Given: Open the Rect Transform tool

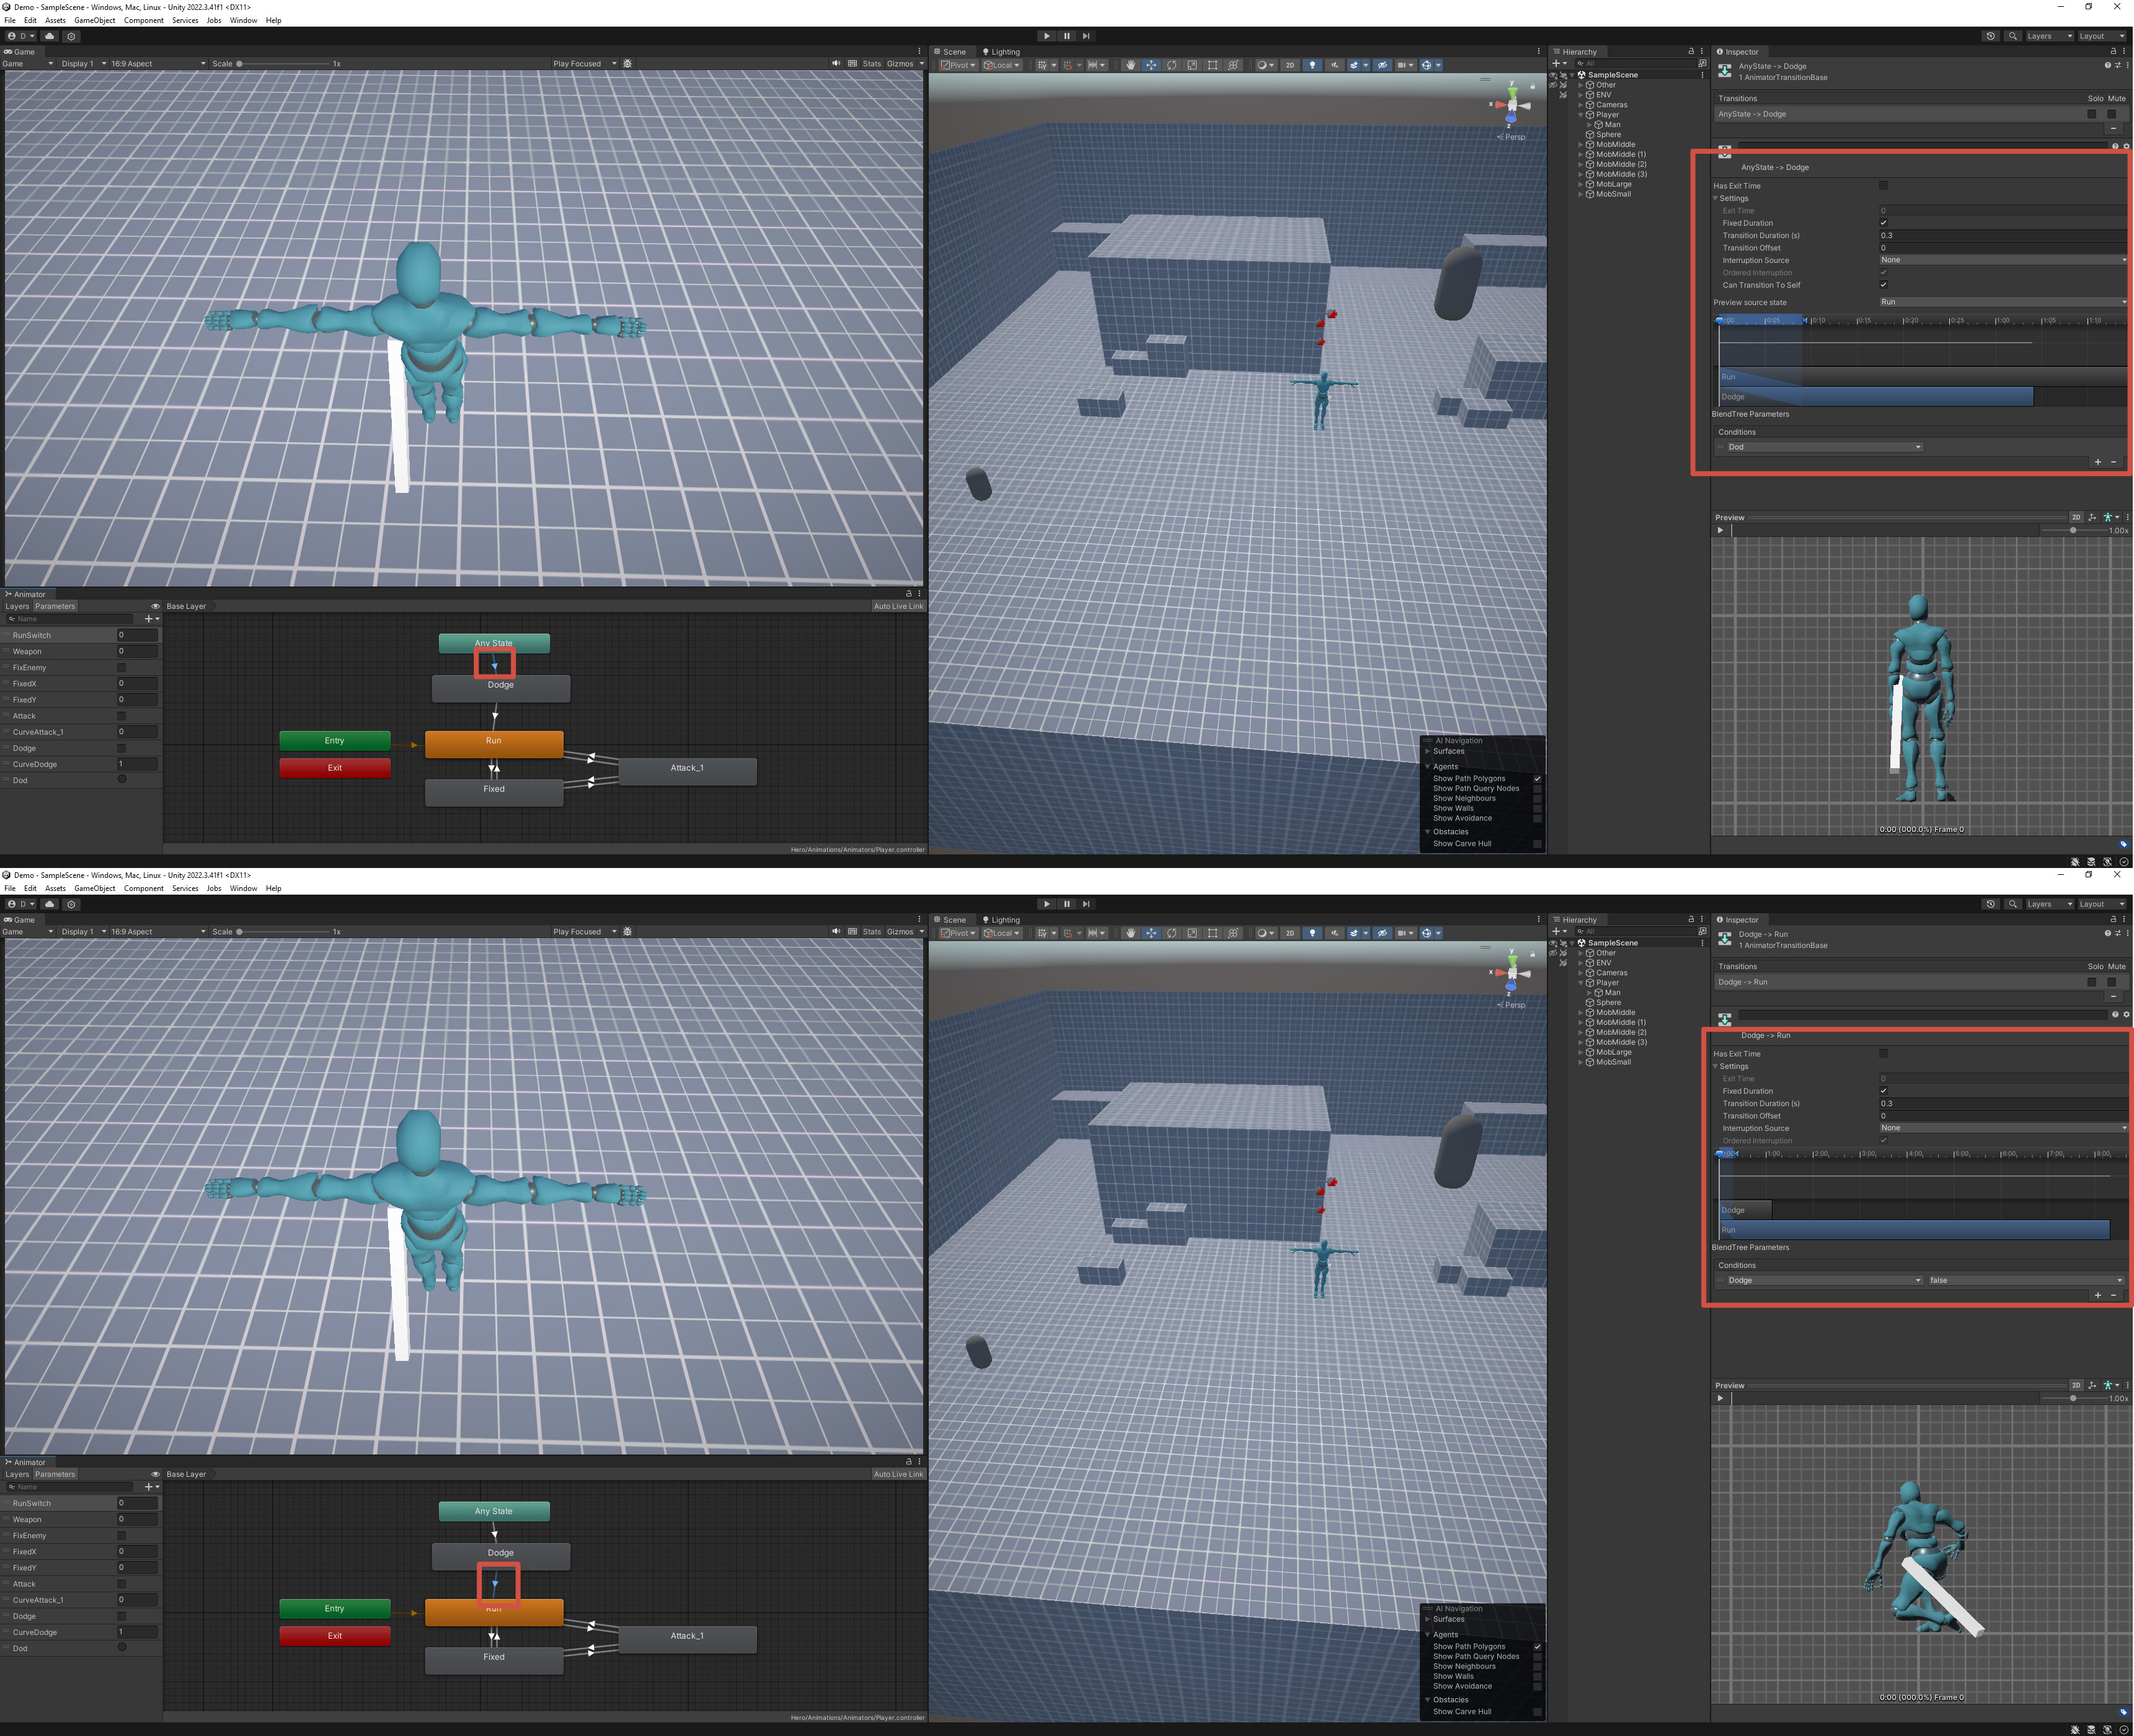Looking at the screenshot, I should pyautogui.click(x=1212, y=64).
